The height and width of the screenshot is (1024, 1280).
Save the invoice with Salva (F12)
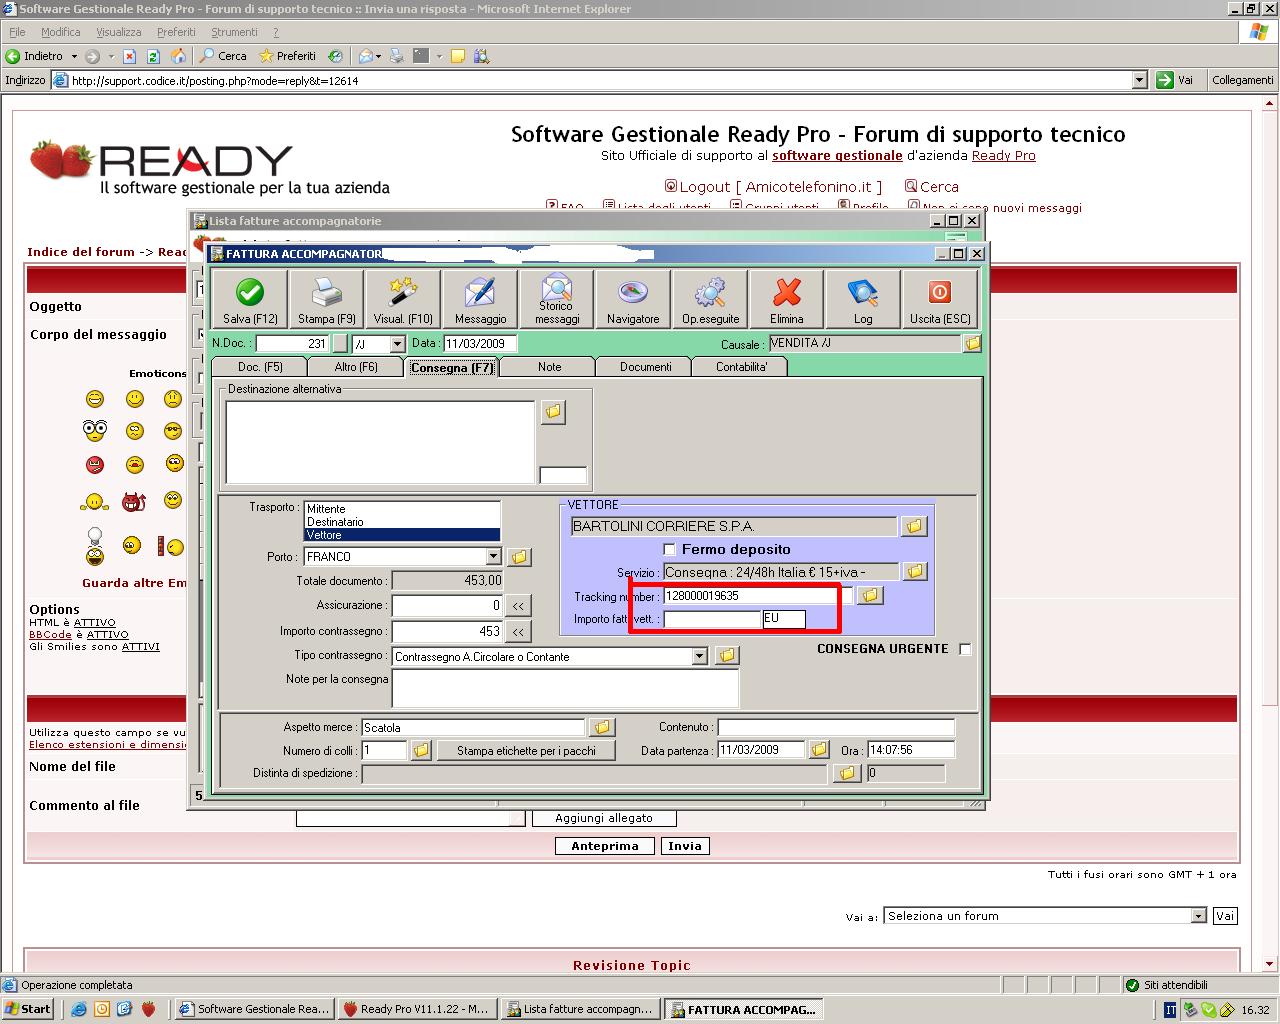pyautogui.click(x=250, y=299)
